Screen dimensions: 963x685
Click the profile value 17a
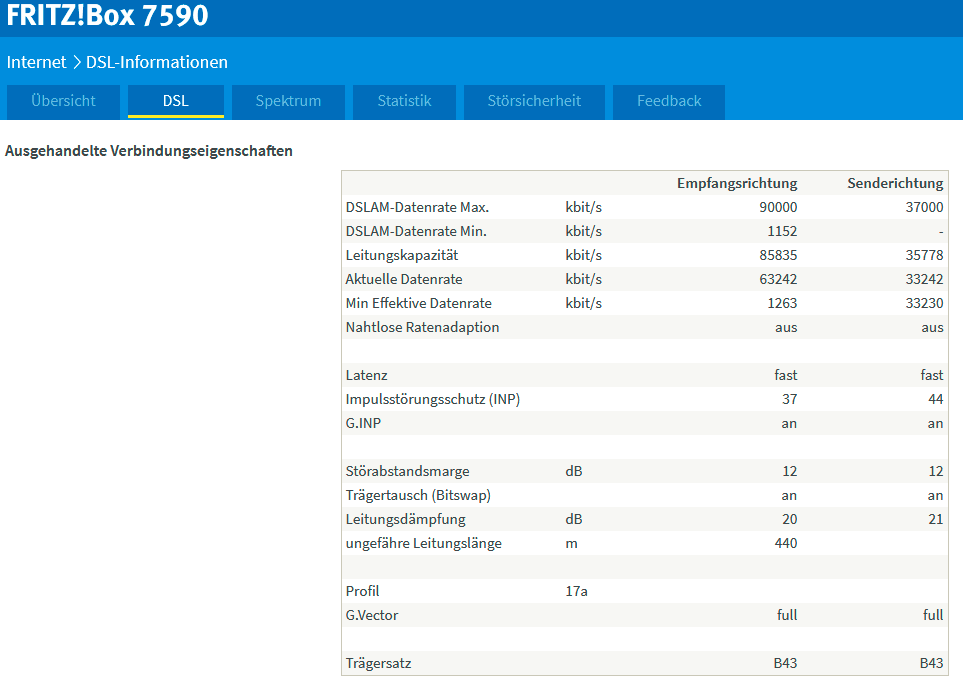[x=576, y=591]
